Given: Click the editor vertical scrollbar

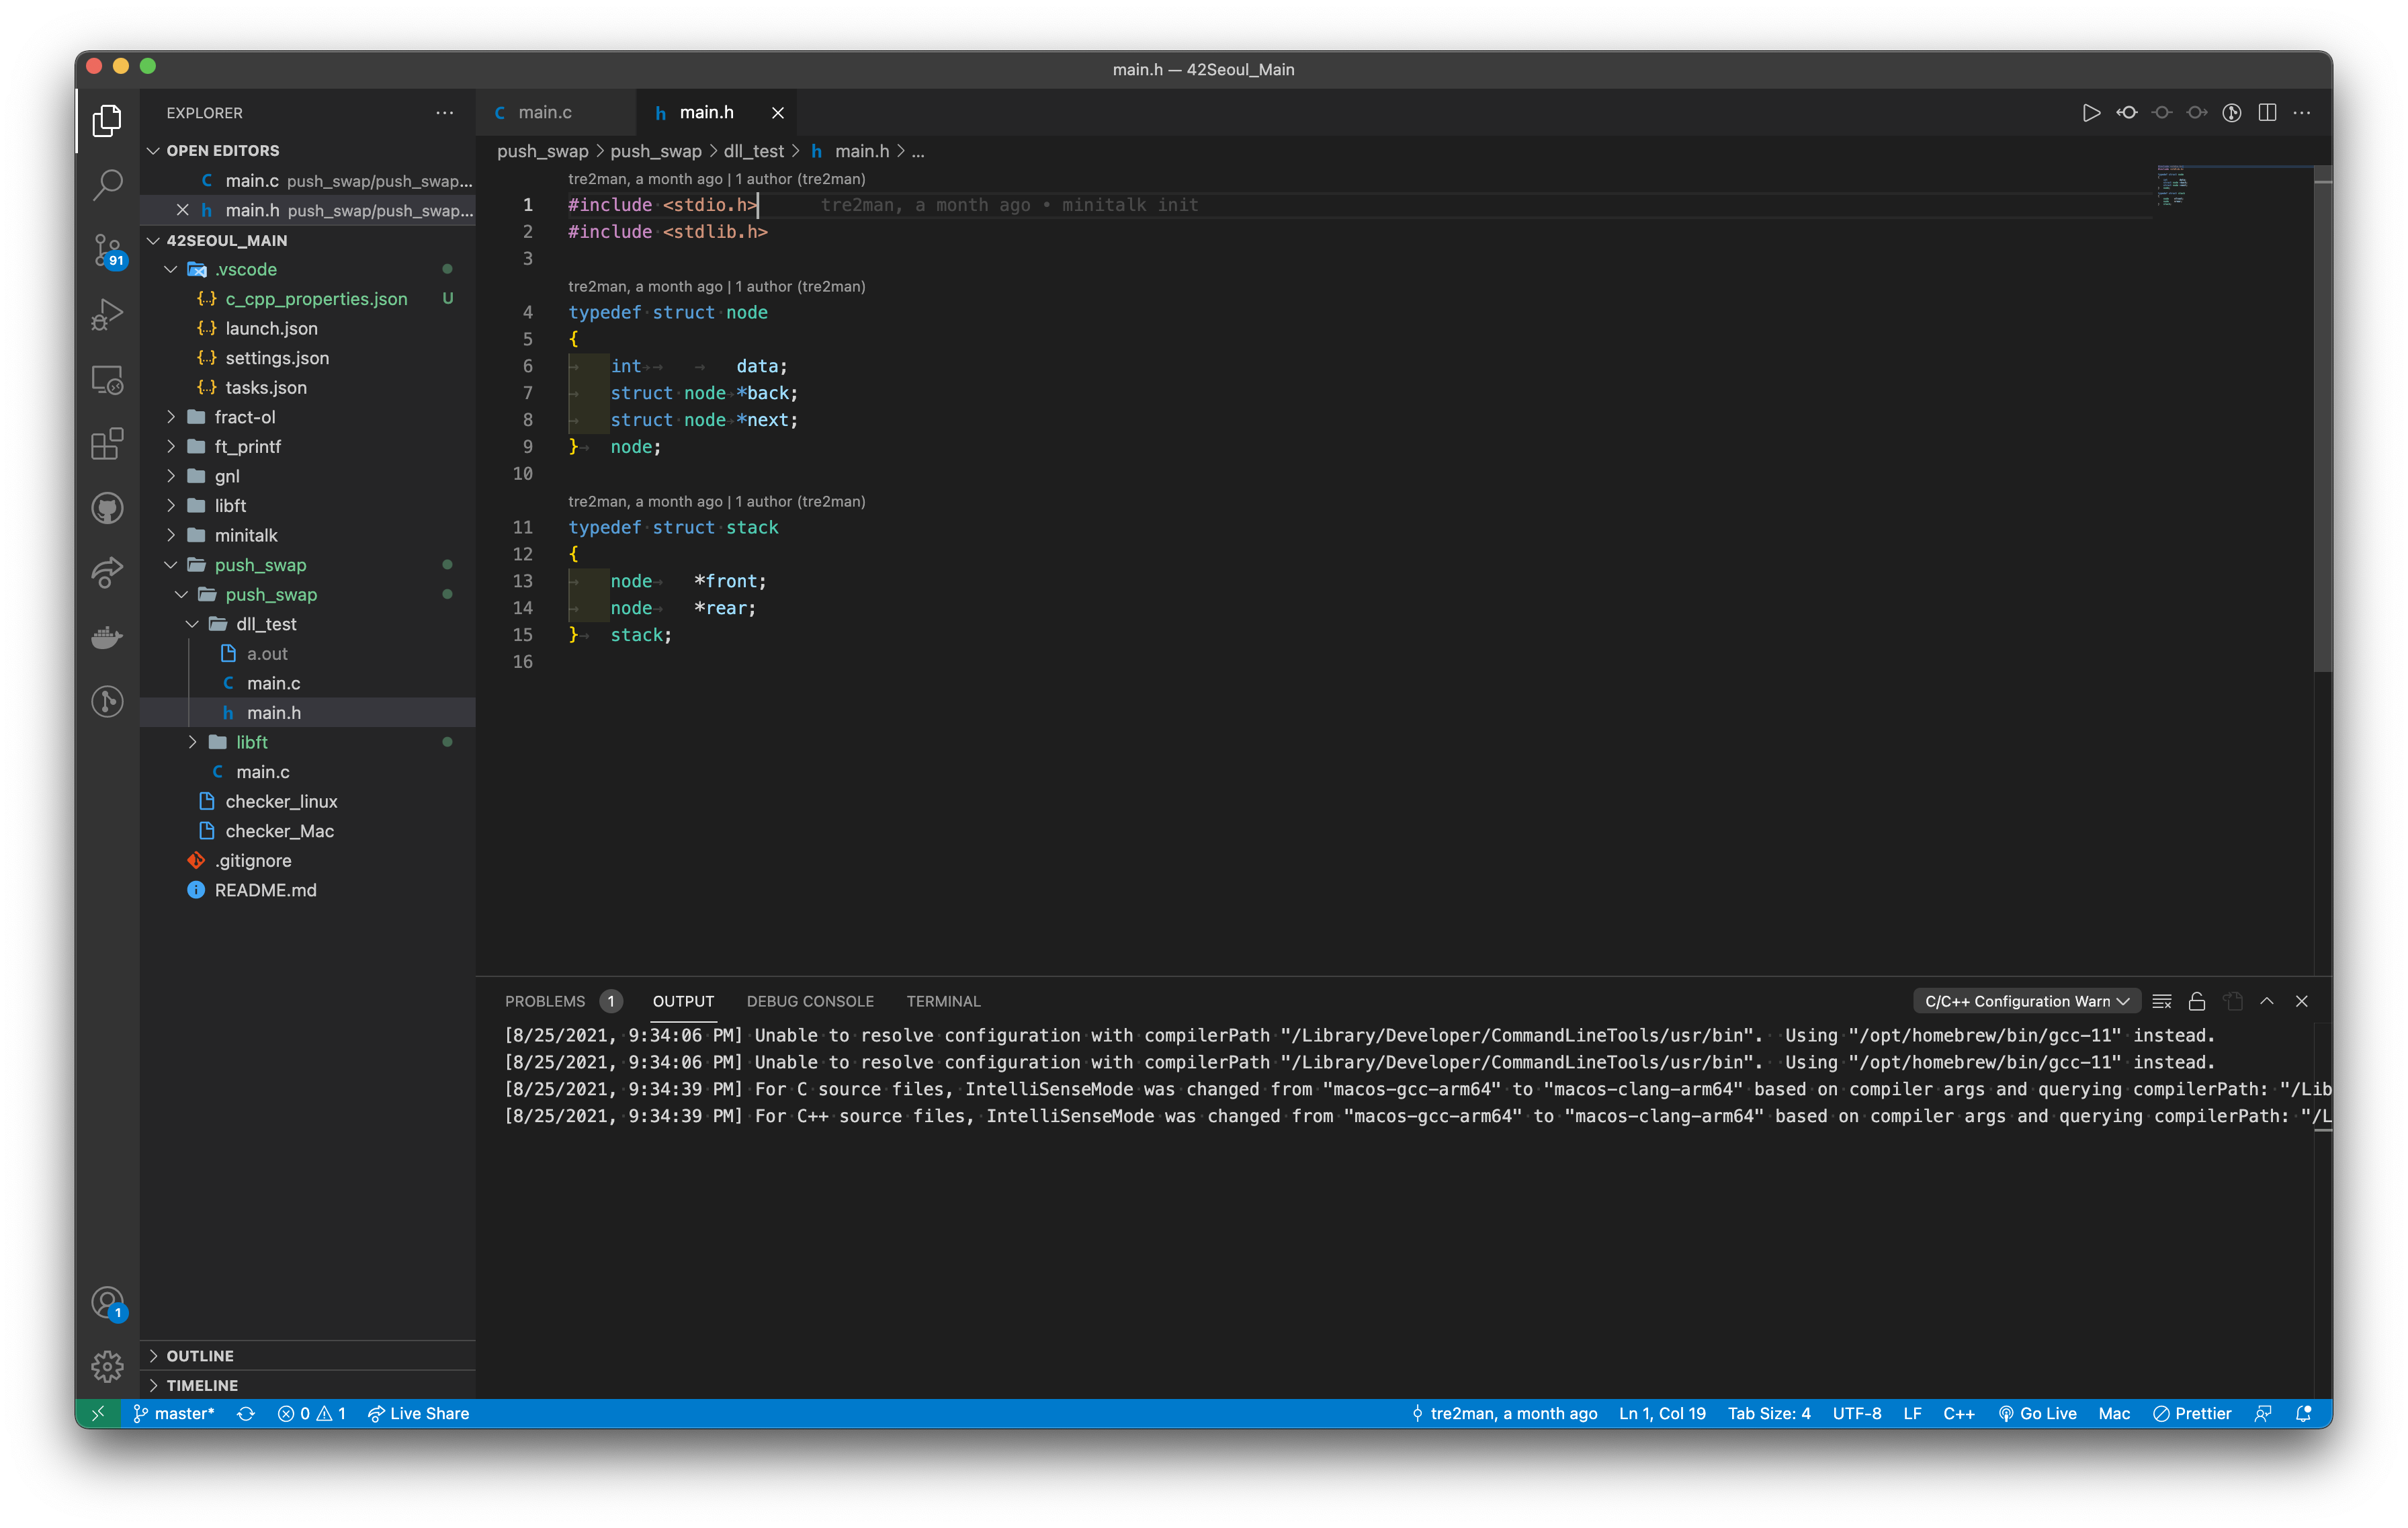Looking at the screenshot, I should [x=2322, y=420].
